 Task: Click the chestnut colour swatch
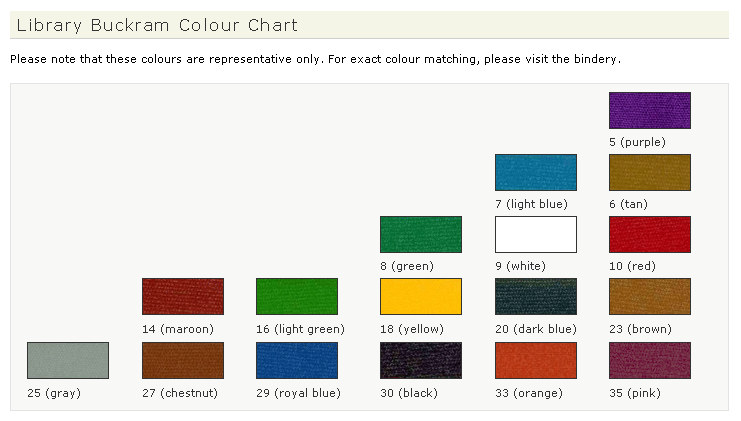tap(182, 360)
